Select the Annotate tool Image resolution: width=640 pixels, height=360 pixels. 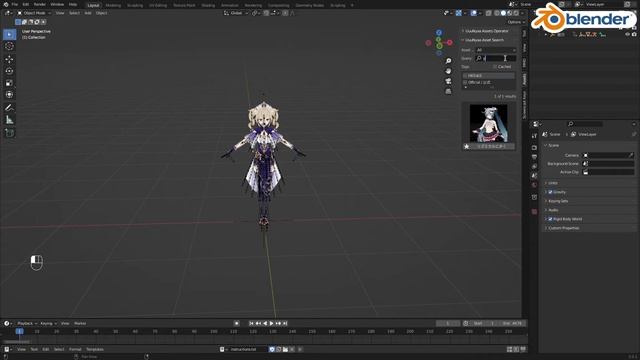(x=9, y=108)
